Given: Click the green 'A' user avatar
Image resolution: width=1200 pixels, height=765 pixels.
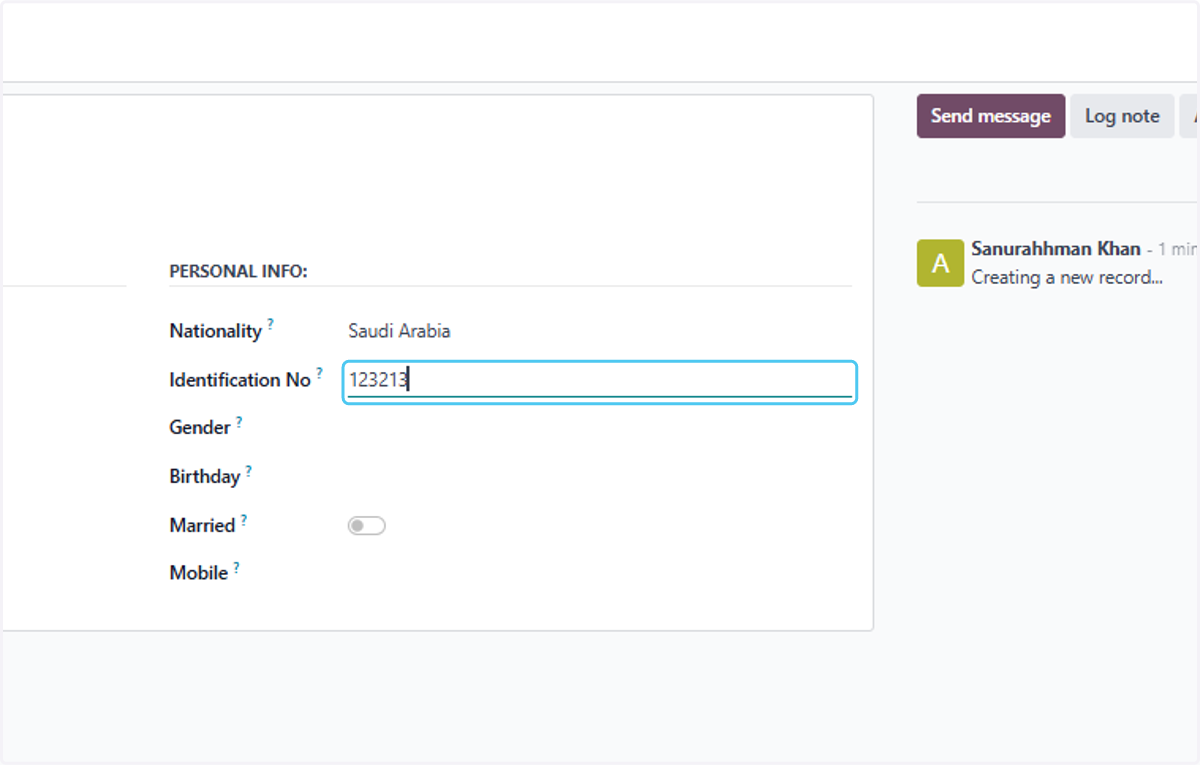Looking at the screenshot, I should point(940,263).
